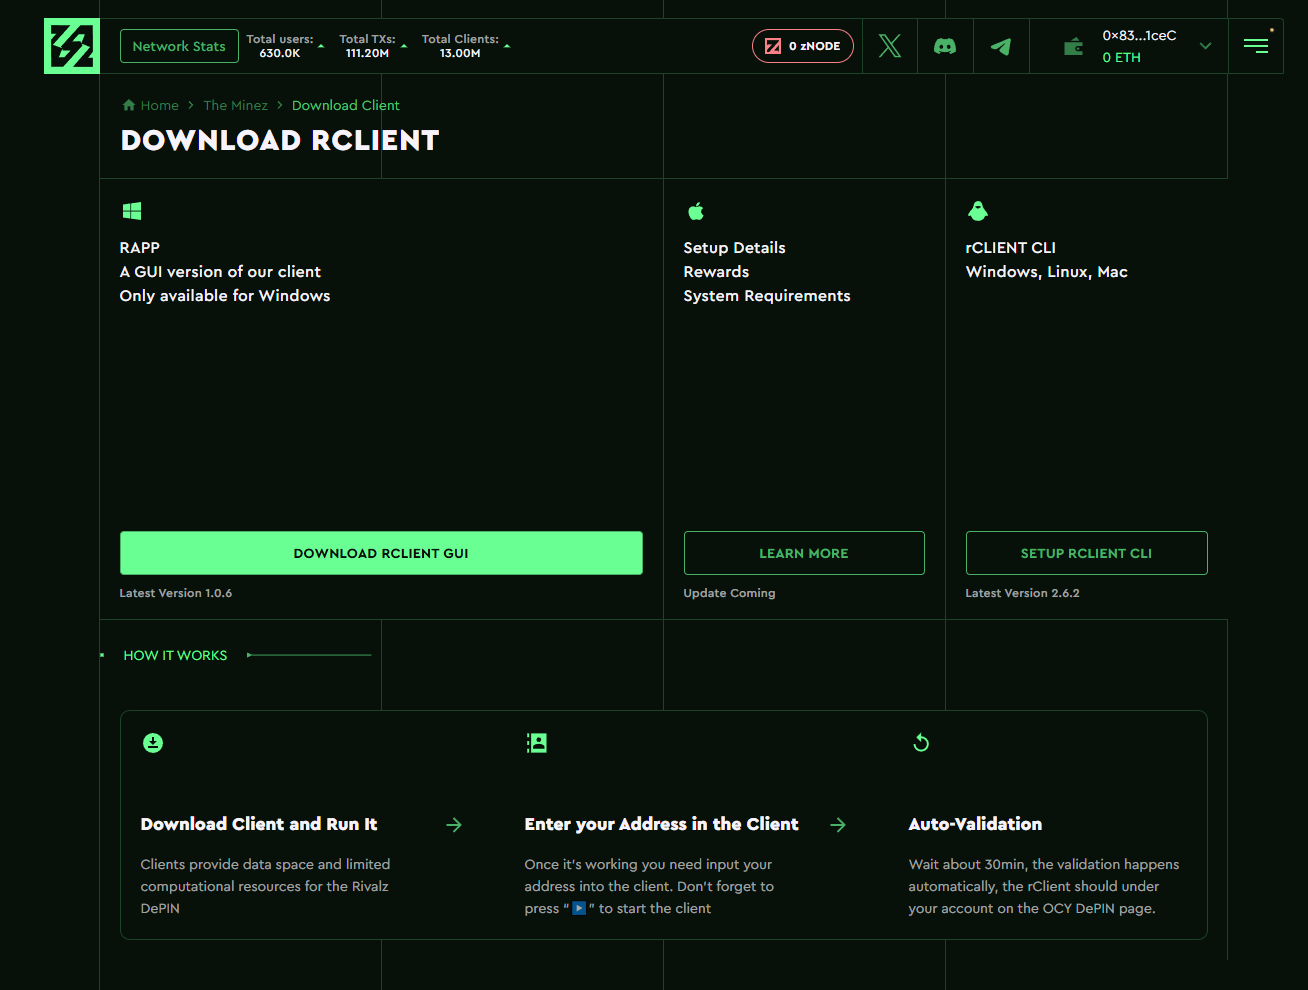Click arrow after Enter your Address

point(838,825)
